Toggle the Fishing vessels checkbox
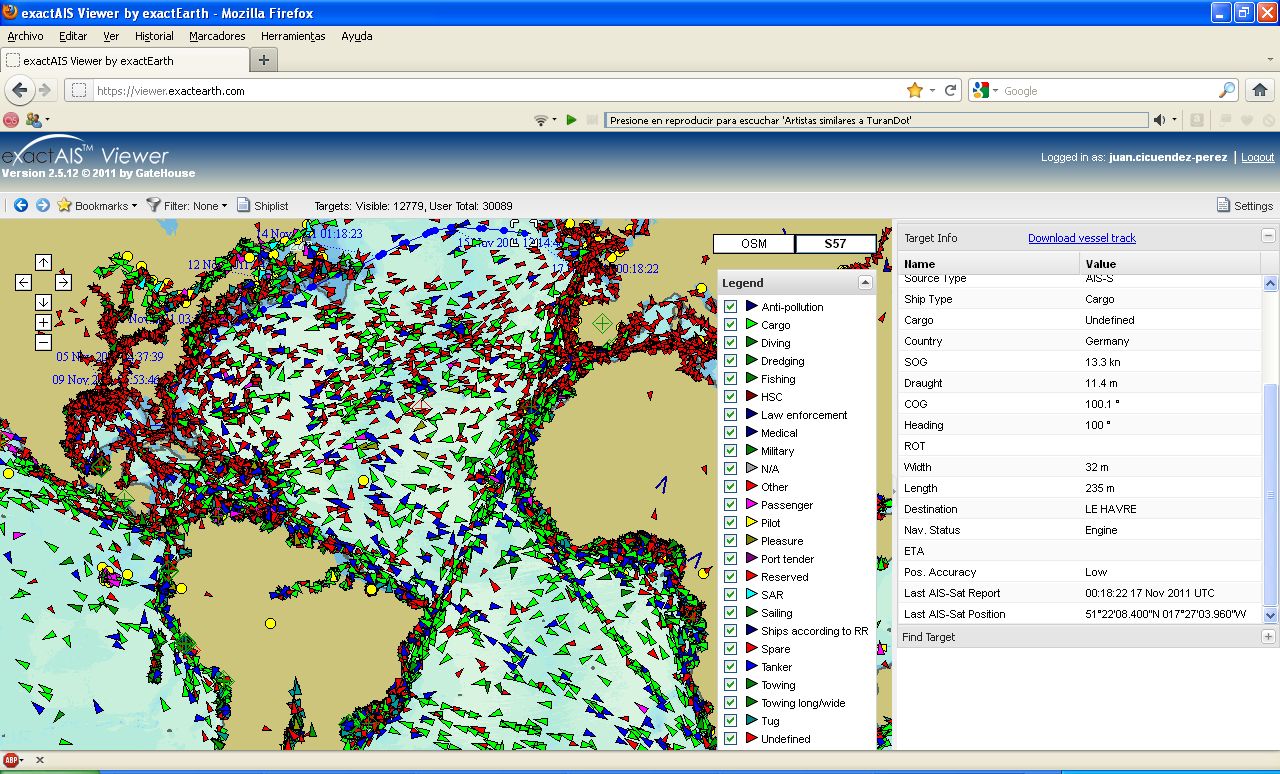 coord(730,379)
